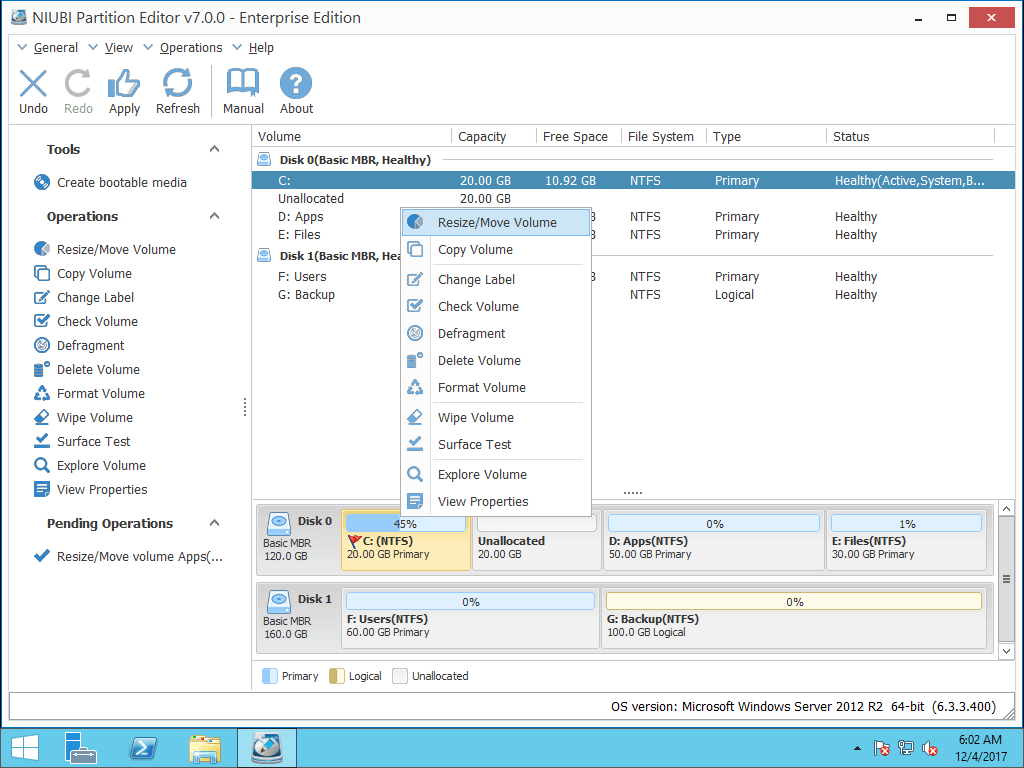Screen dimensions: 1024x768
Task: Click sidebar Defragment icon
Action: click(42, 345)
